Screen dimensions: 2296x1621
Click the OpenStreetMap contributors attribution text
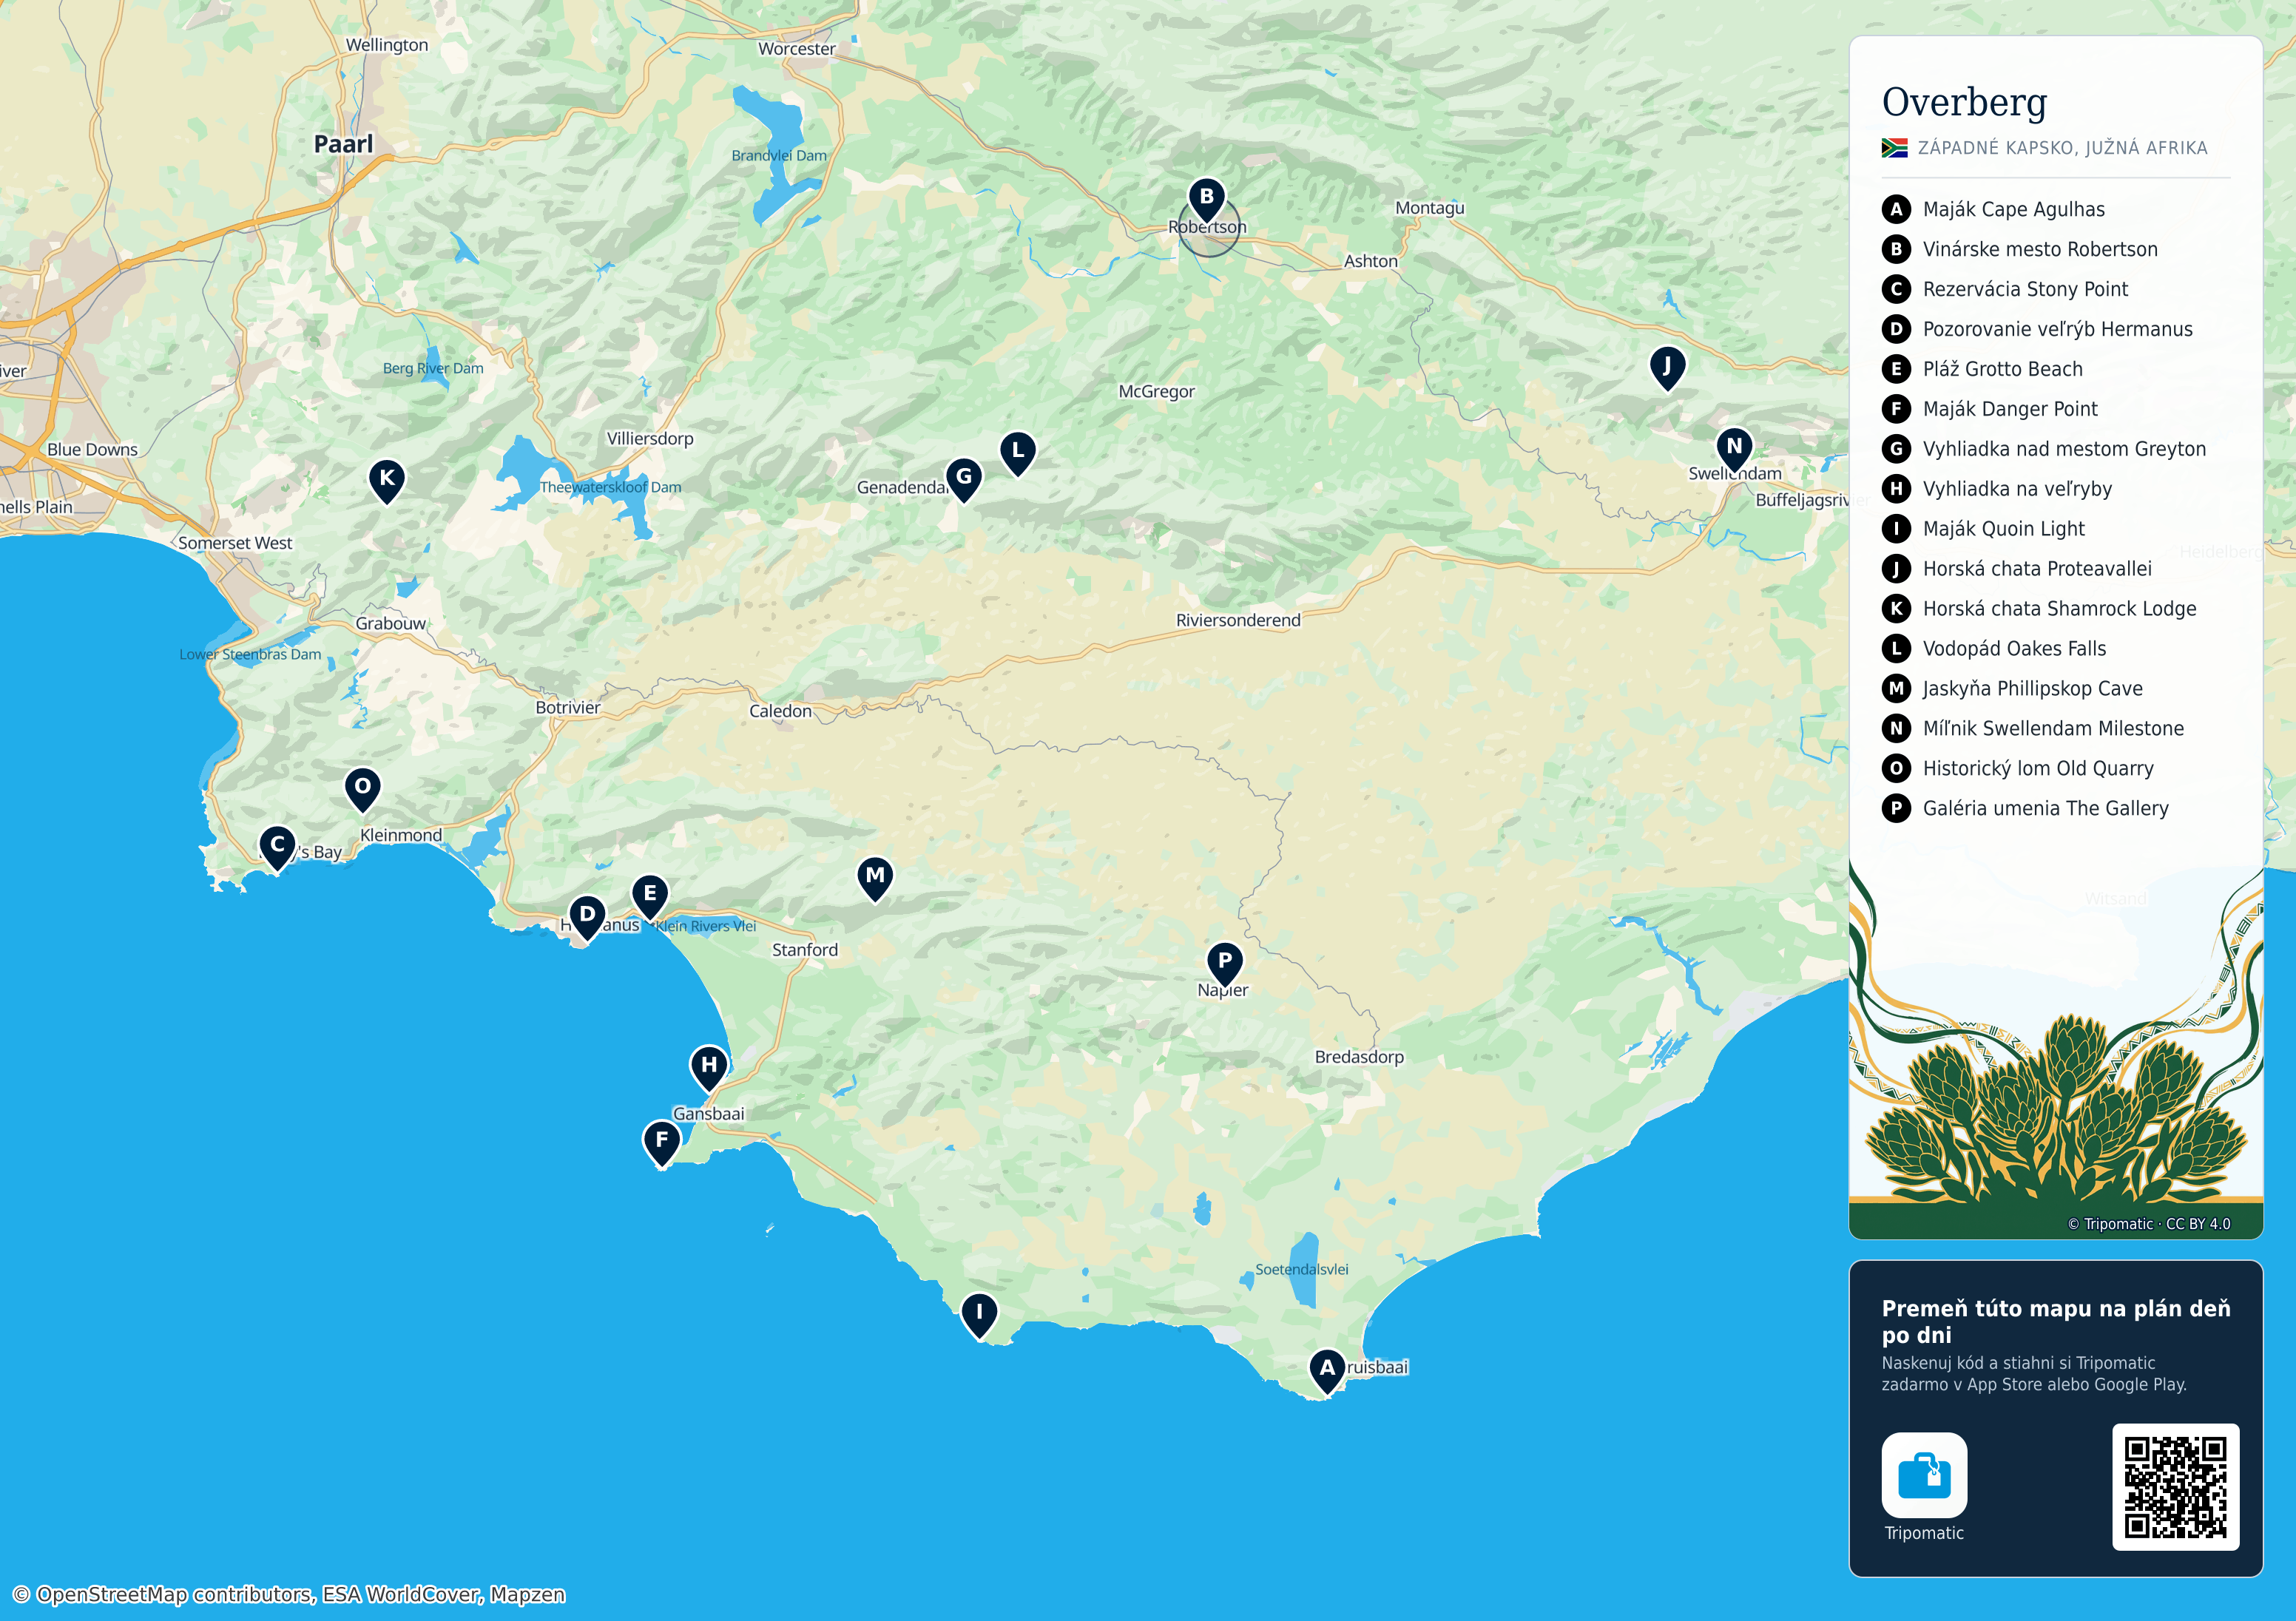click(x=289, y=1594)
